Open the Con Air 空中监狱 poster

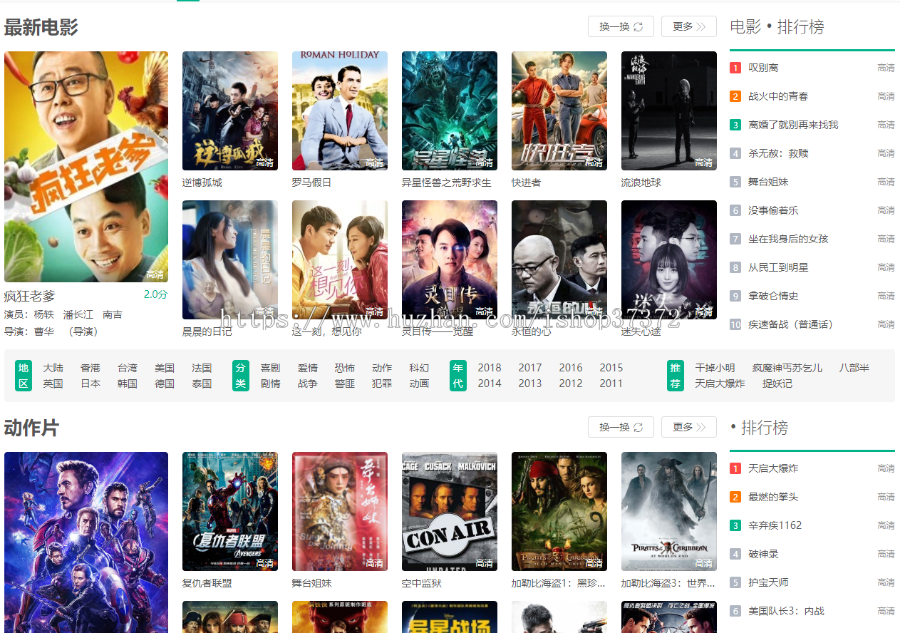click(x=449, y=511)
